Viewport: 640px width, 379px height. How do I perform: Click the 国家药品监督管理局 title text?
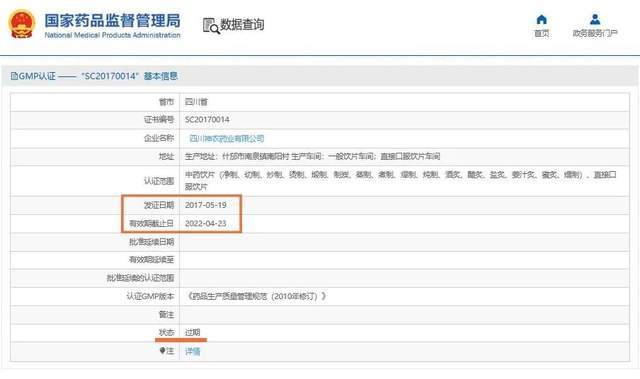click(x=112, y=20)
